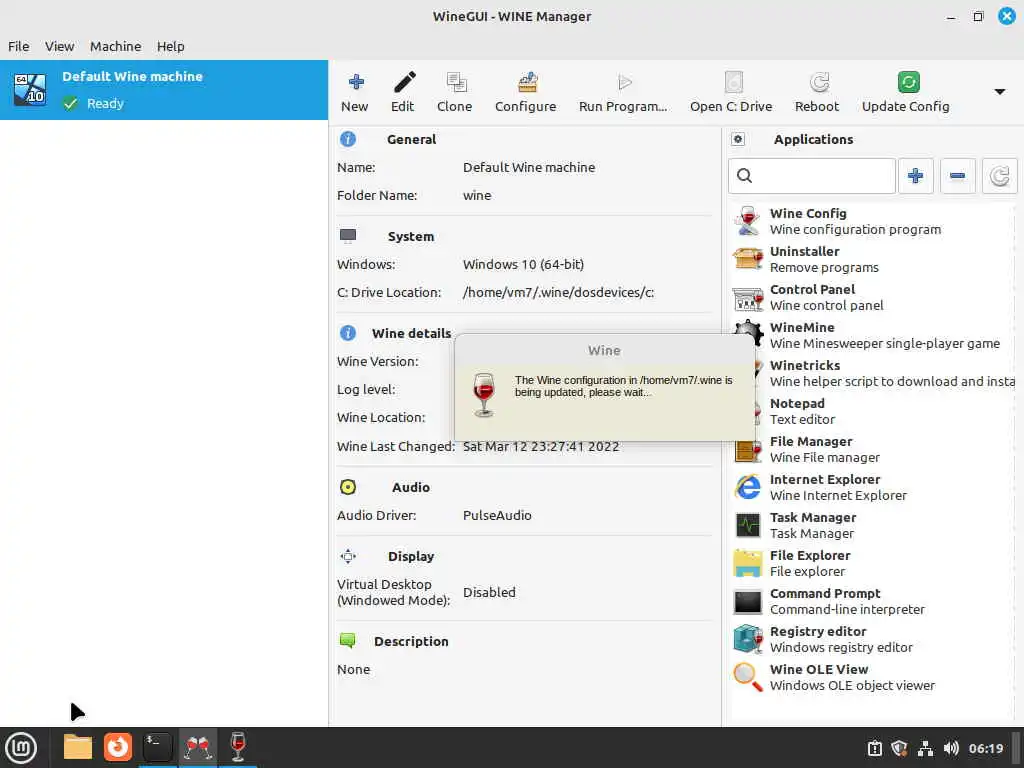Image resolution: width=1024 pixels, height=768 pixels.
Task: Click the New machine toolbar icon
Action: click(355, 82)
